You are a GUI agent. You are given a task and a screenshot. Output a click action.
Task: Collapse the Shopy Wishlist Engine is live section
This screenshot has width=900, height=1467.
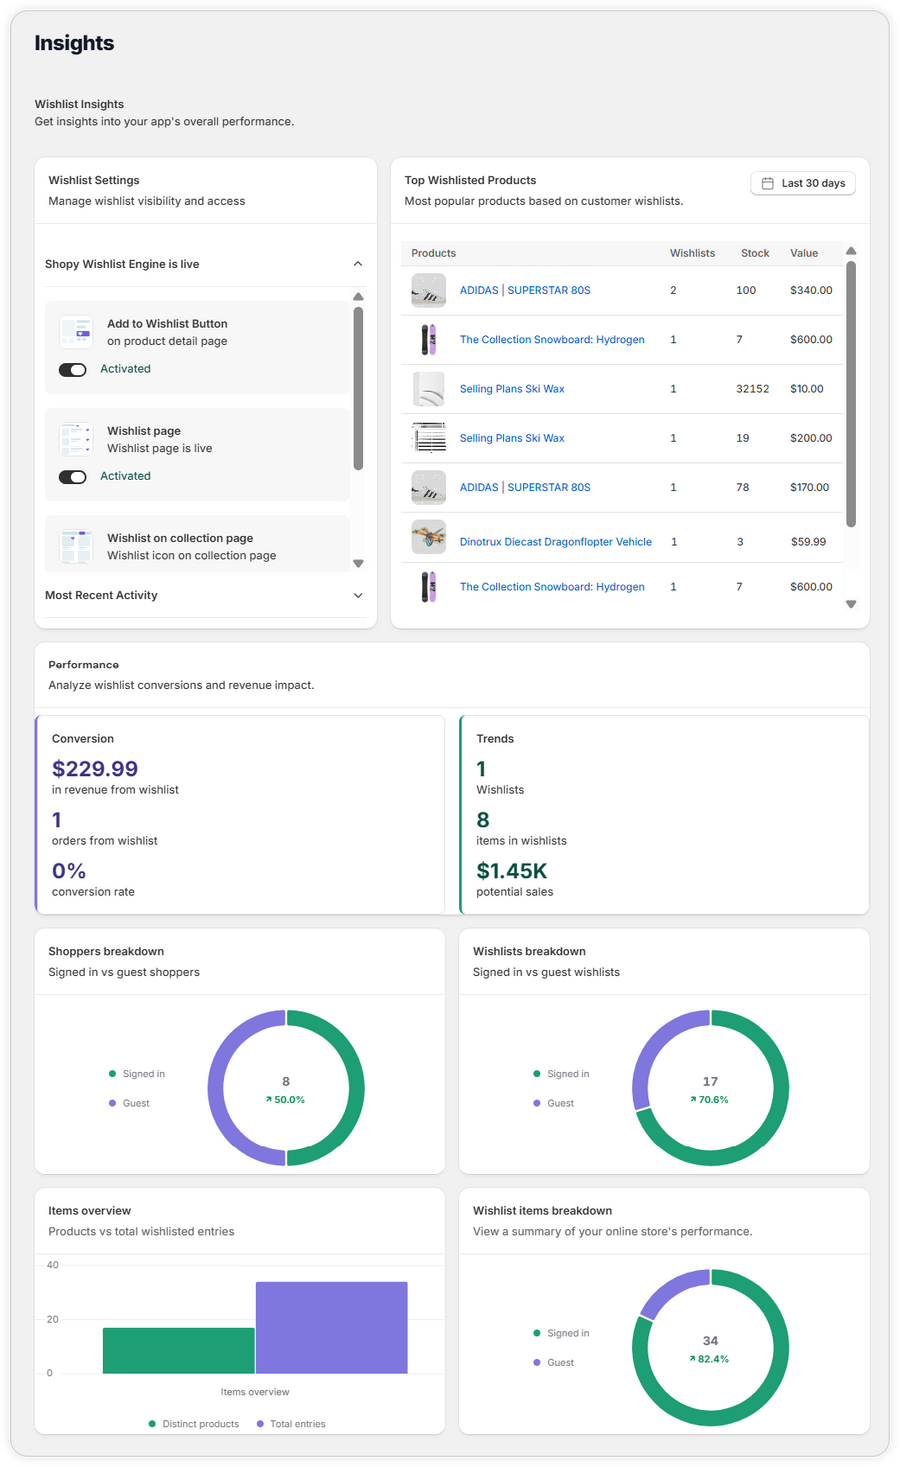click(358, 264)
